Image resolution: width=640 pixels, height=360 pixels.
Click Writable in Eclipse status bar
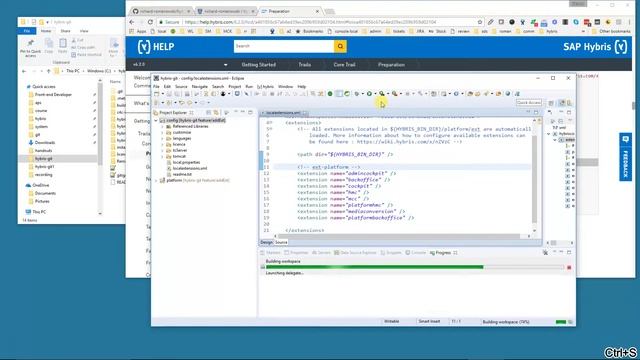point(391,322)
